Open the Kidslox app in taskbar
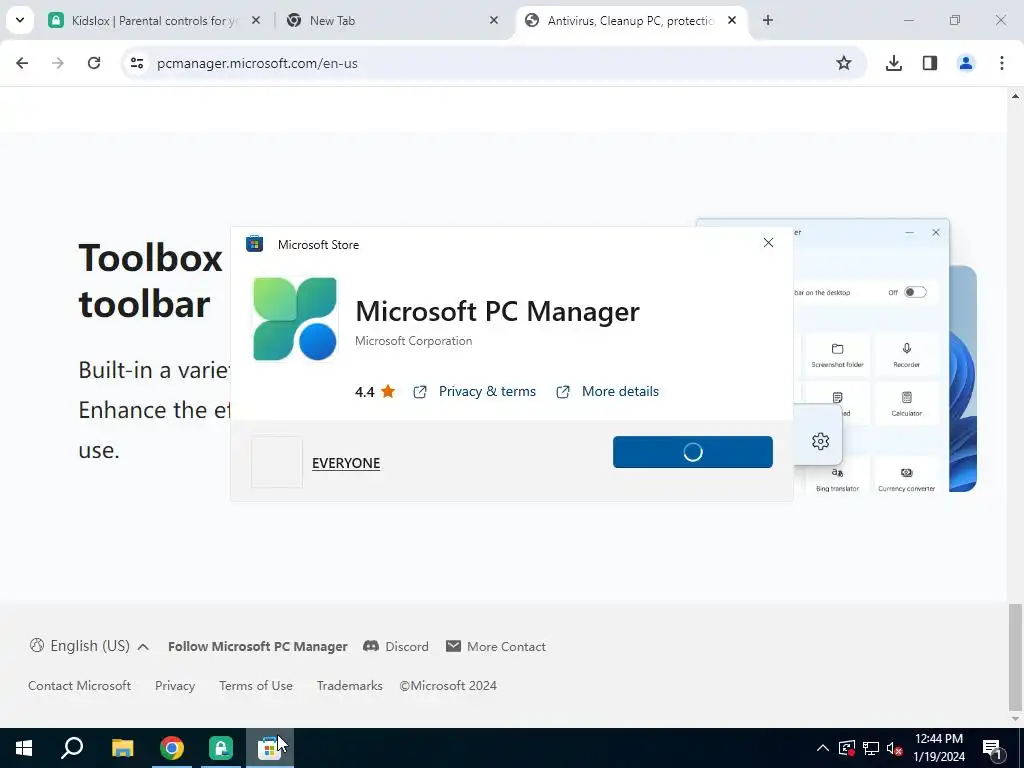This screenshot has width=1024, height=768. 221,748
